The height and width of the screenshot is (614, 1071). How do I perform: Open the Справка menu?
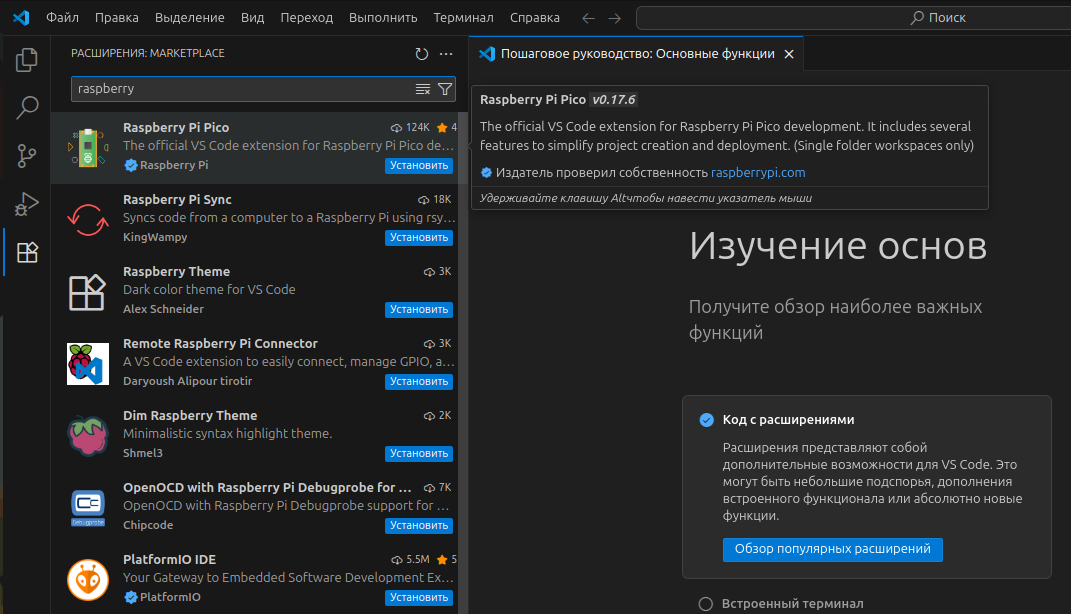[x=535, y=18]
